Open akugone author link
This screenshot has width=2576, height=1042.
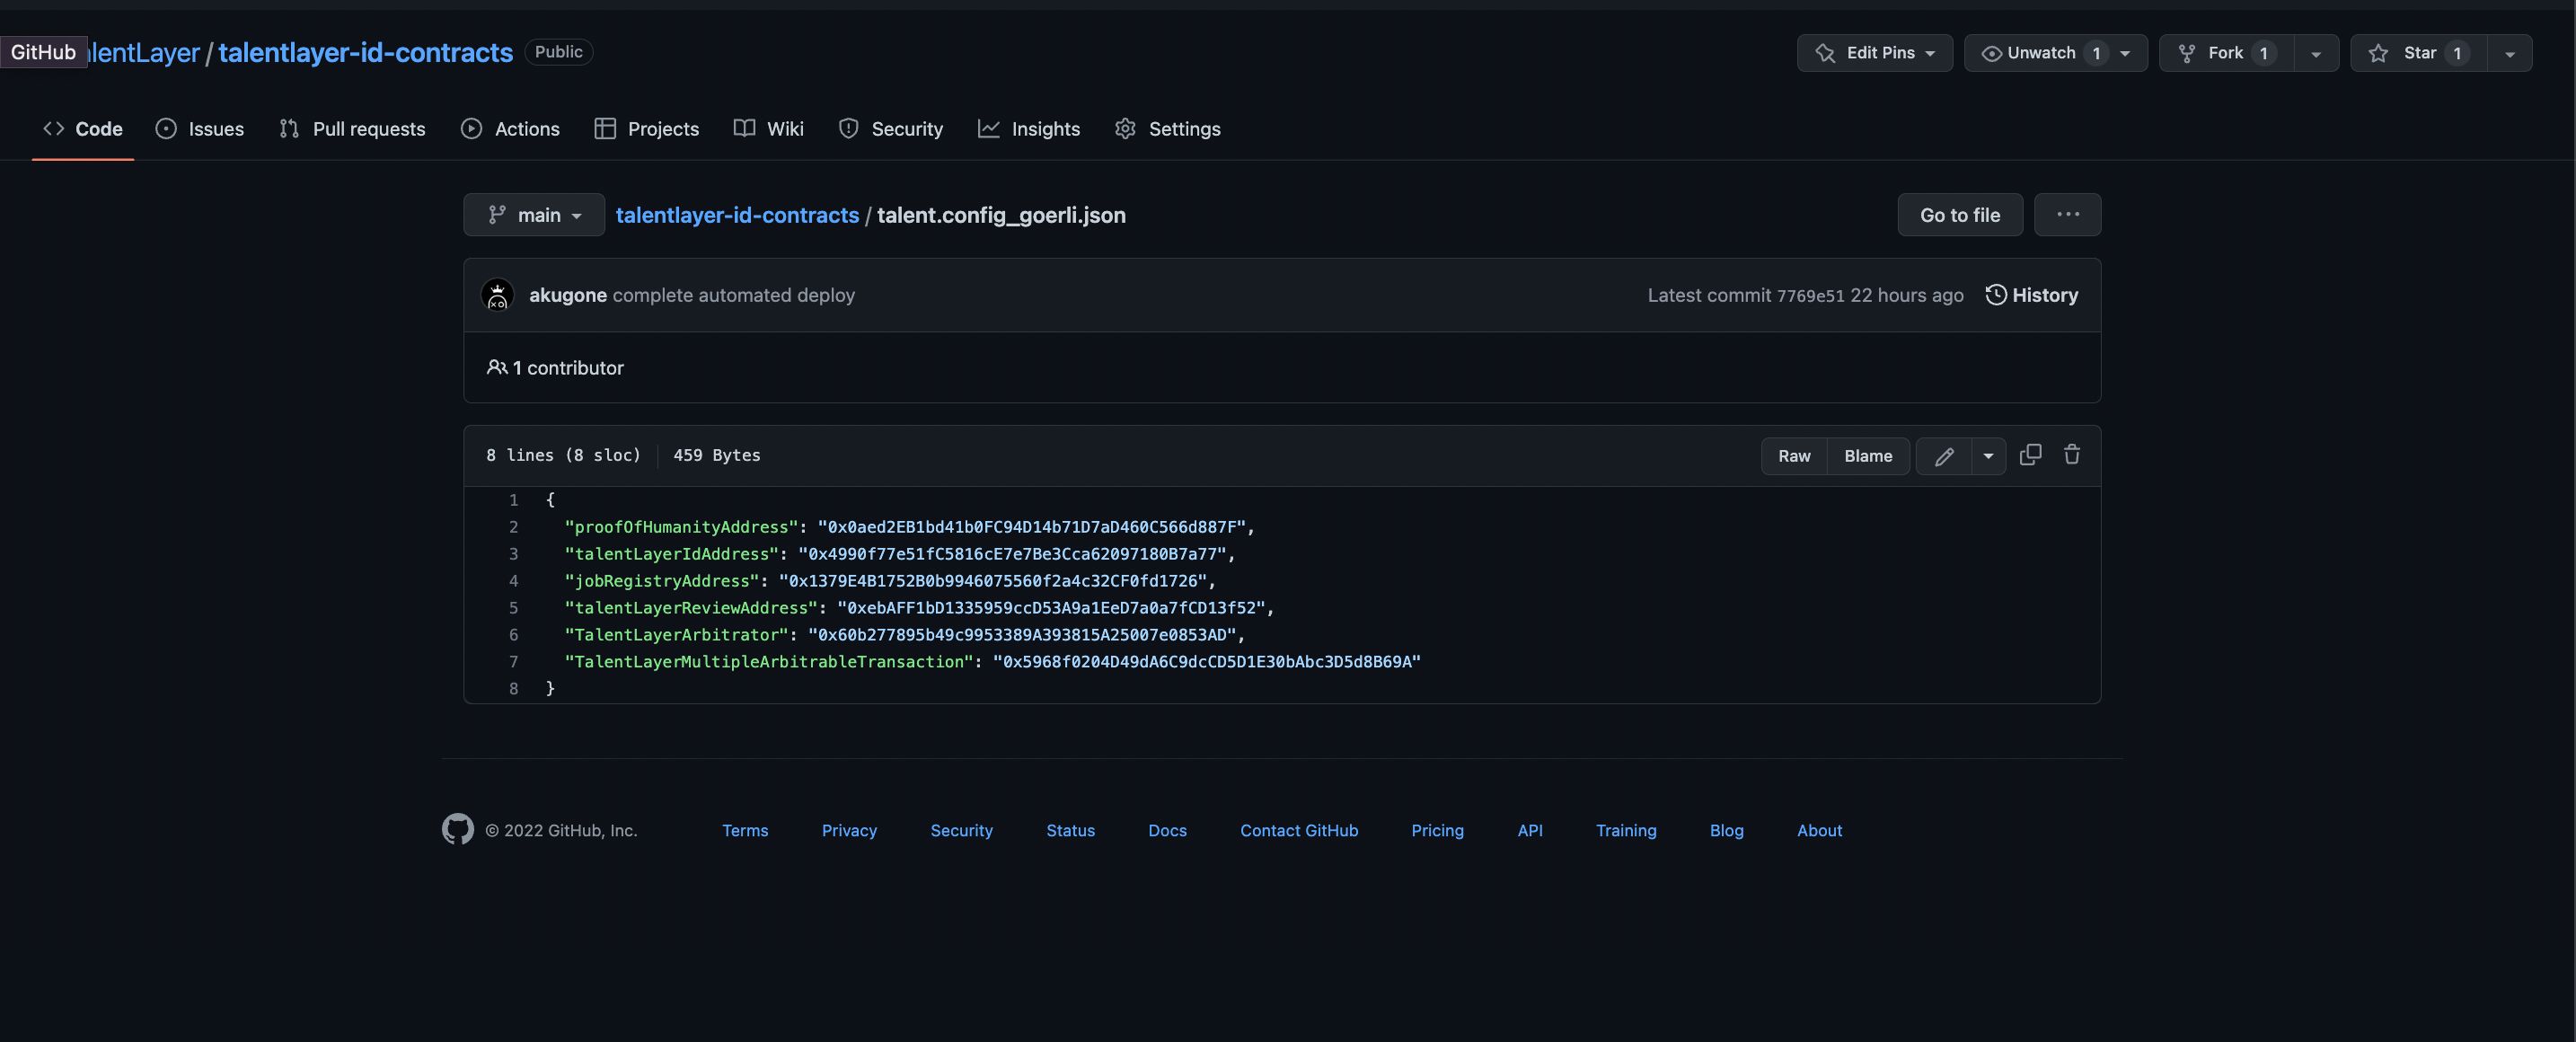point(568,295)
